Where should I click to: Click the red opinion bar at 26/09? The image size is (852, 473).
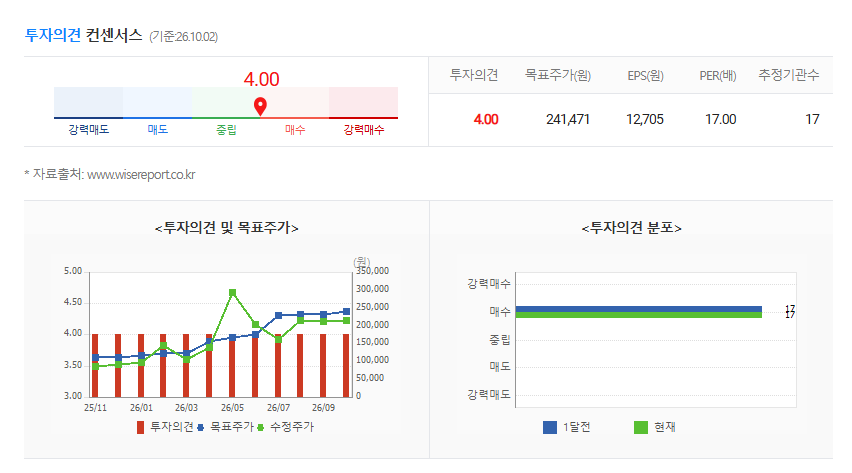coord(323,365)
